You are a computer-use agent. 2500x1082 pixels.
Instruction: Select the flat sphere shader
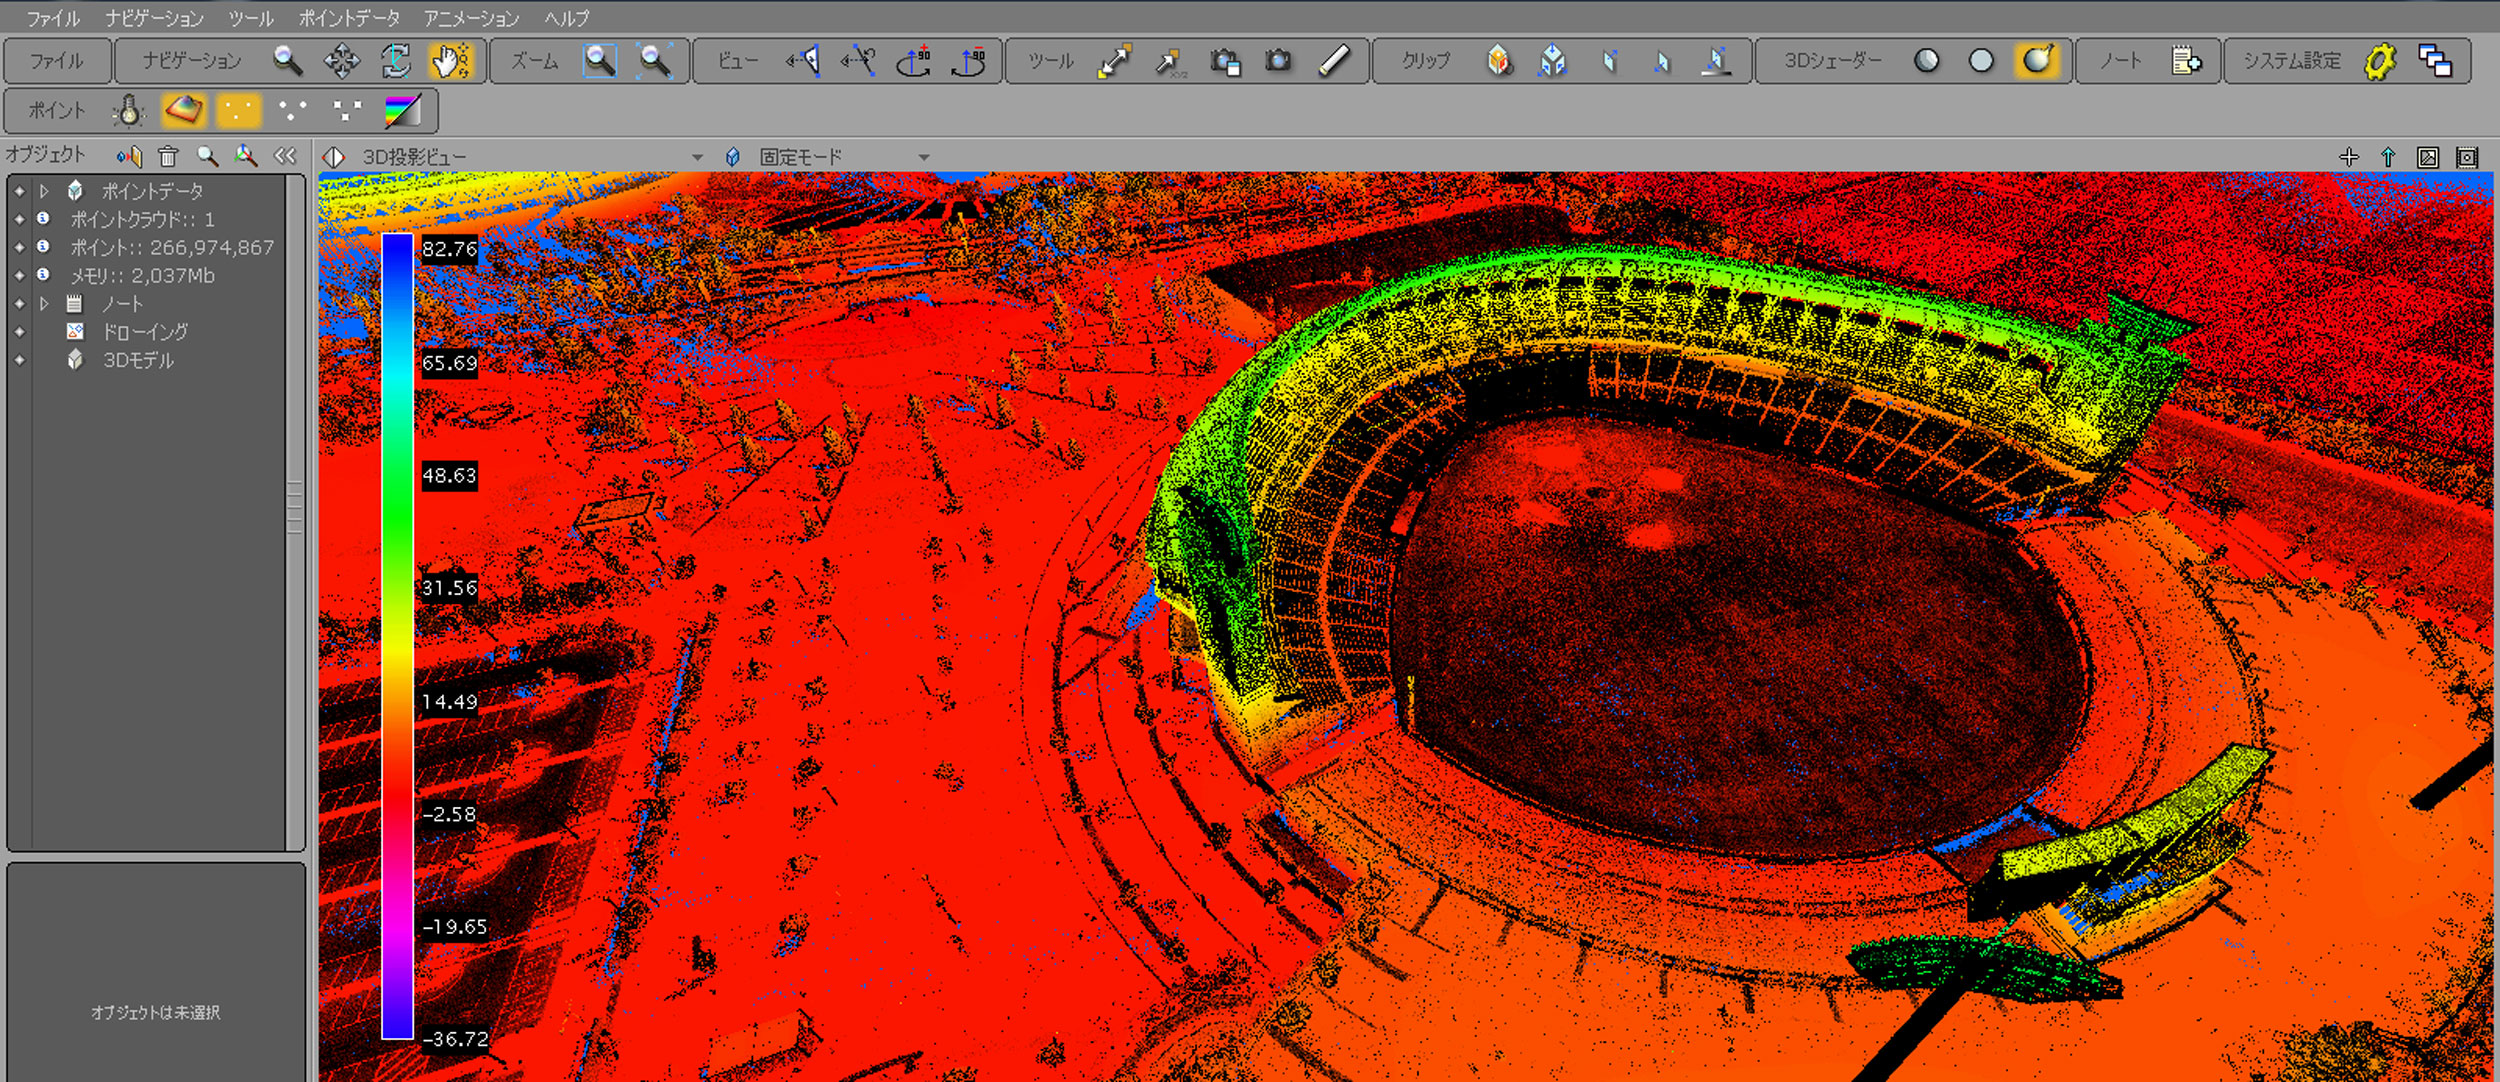tap(1981, 61)
